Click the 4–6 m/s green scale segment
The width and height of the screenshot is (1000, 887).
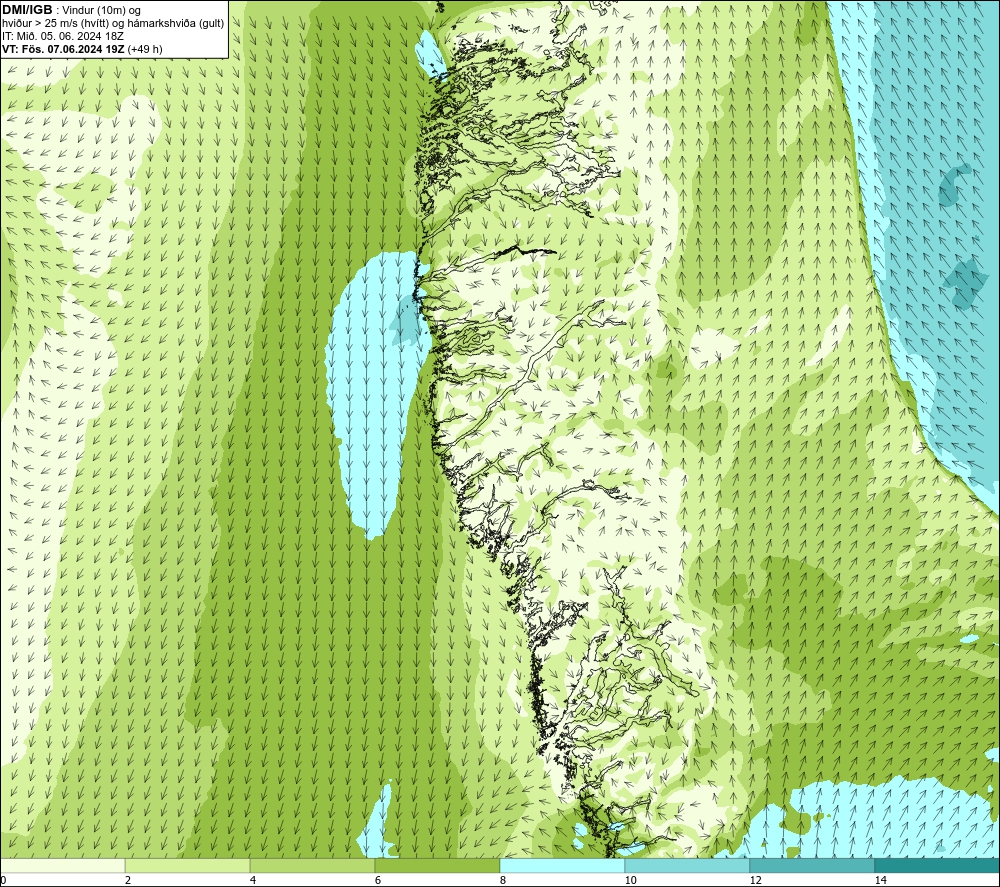click(x=312, y=865)
